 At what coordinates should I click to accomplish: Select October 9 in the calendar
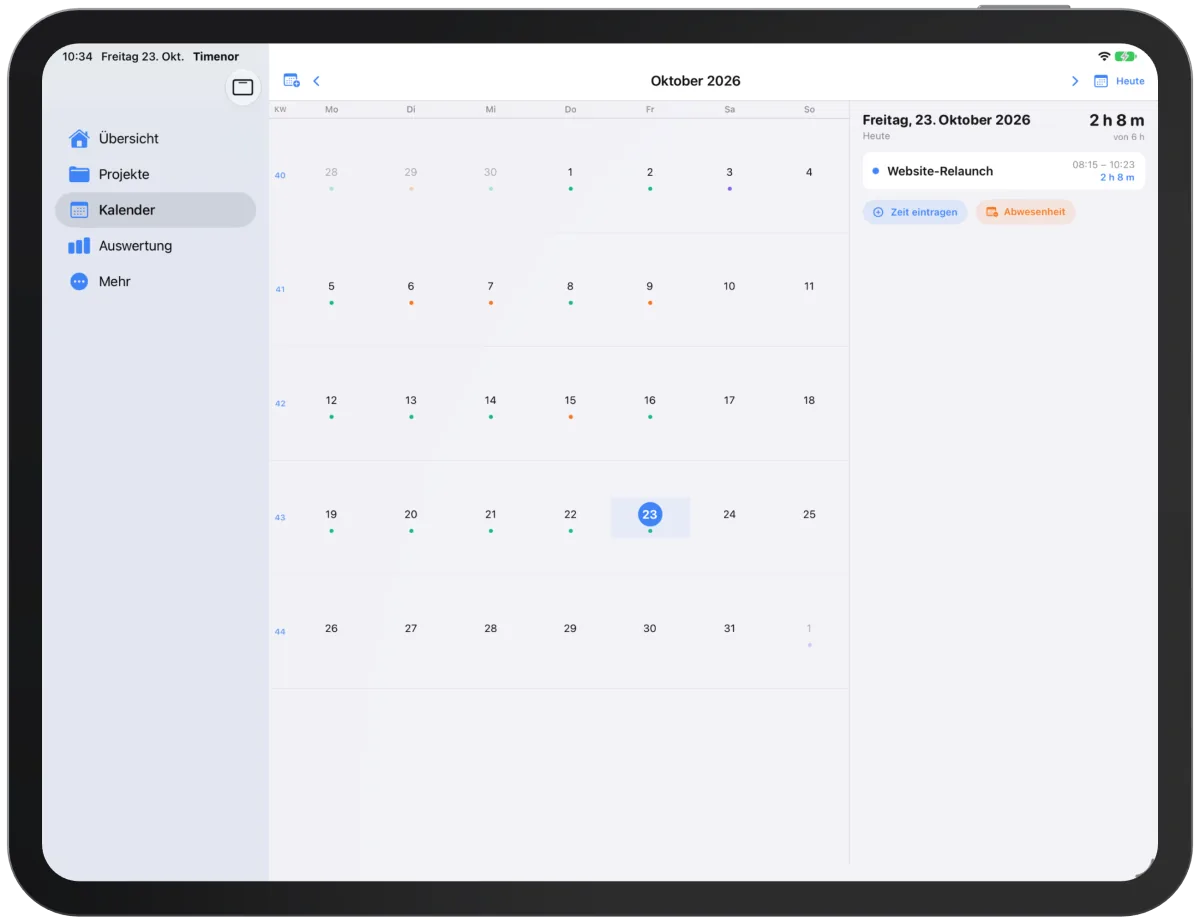(x=650, y=286)
